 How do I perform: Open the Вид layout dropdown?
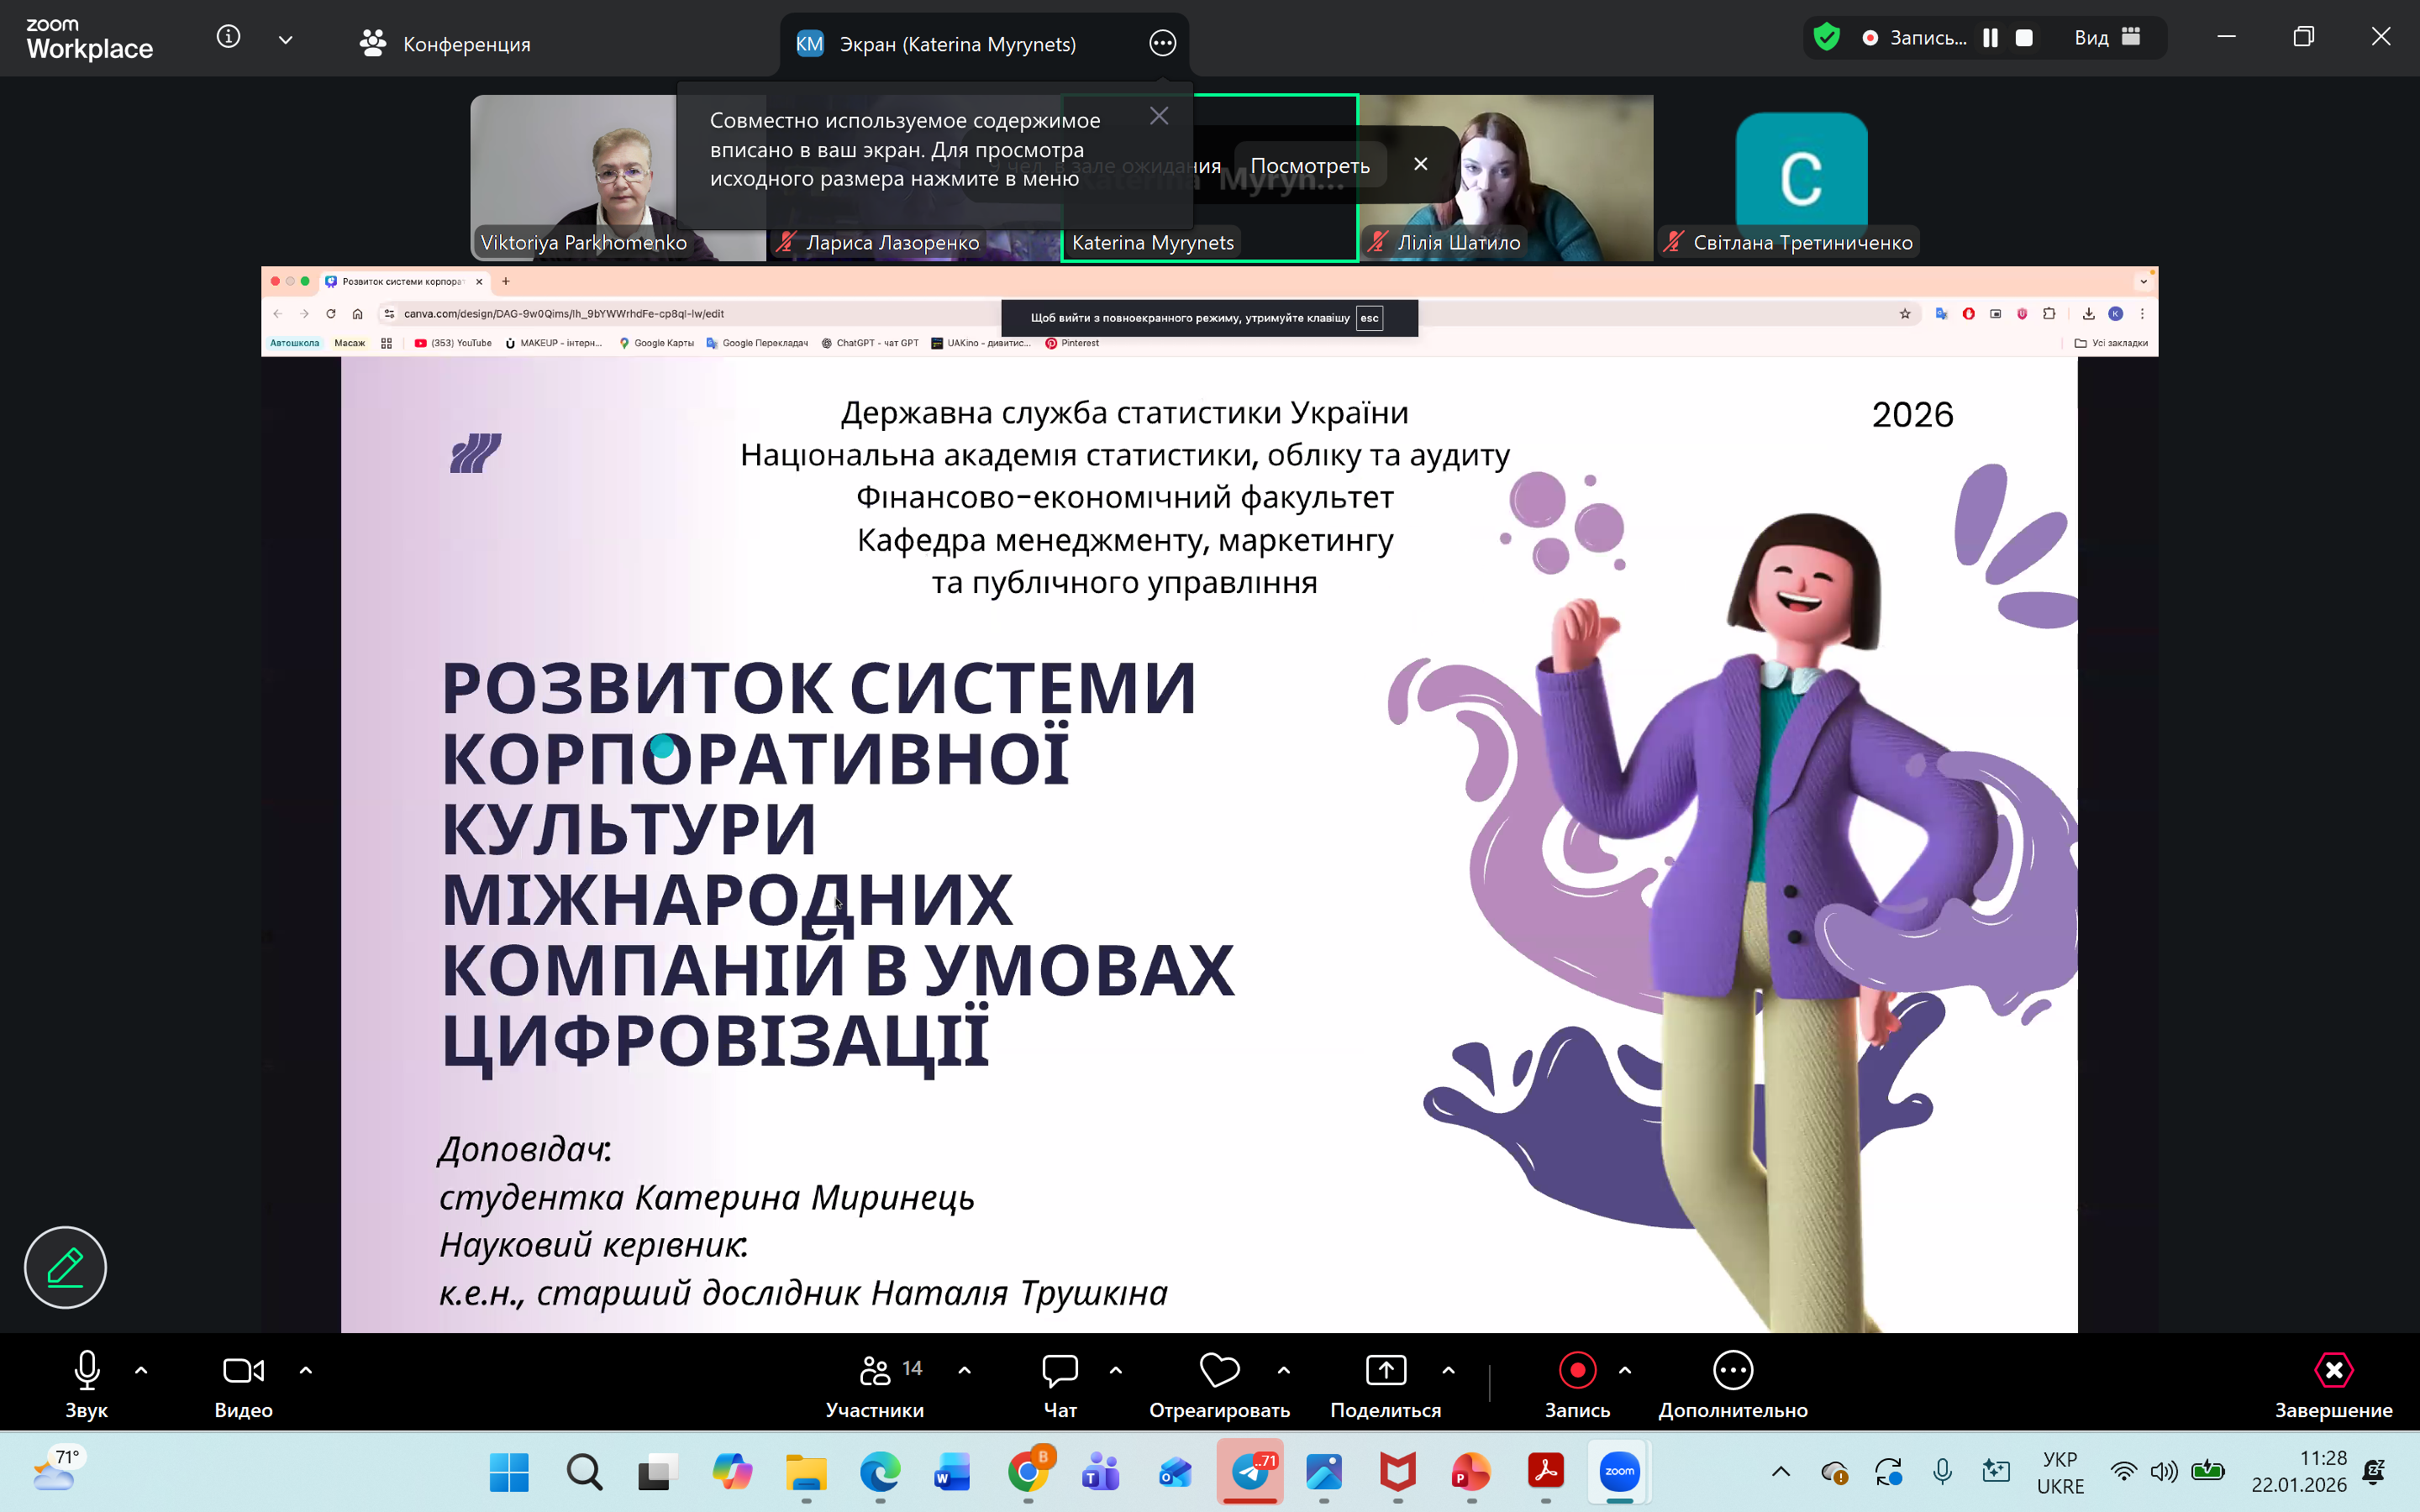pos(2106,38)
